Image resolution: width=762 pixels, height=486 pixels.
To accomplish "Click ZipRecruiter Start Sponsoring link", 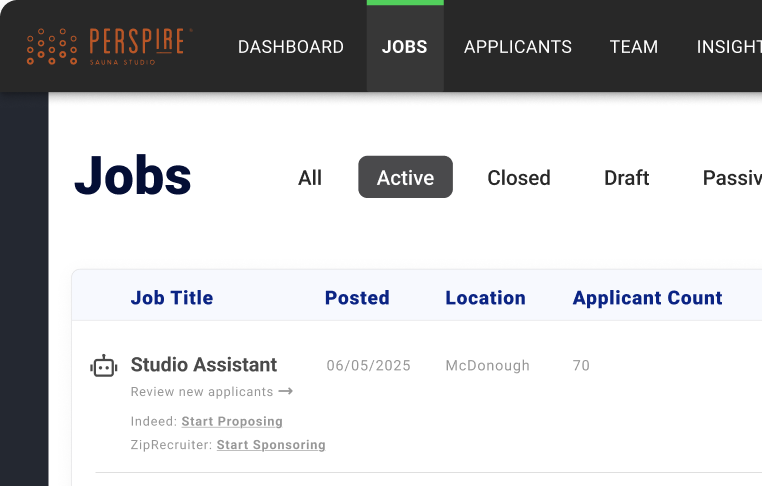I will pyautogui.click(x=271, y=445).
